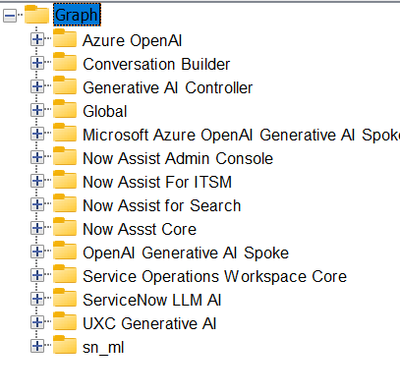Viewport: 400px width, 392px height.
Task: Click Service Operations Workspace Core folder icon
Action: [65, 275]
